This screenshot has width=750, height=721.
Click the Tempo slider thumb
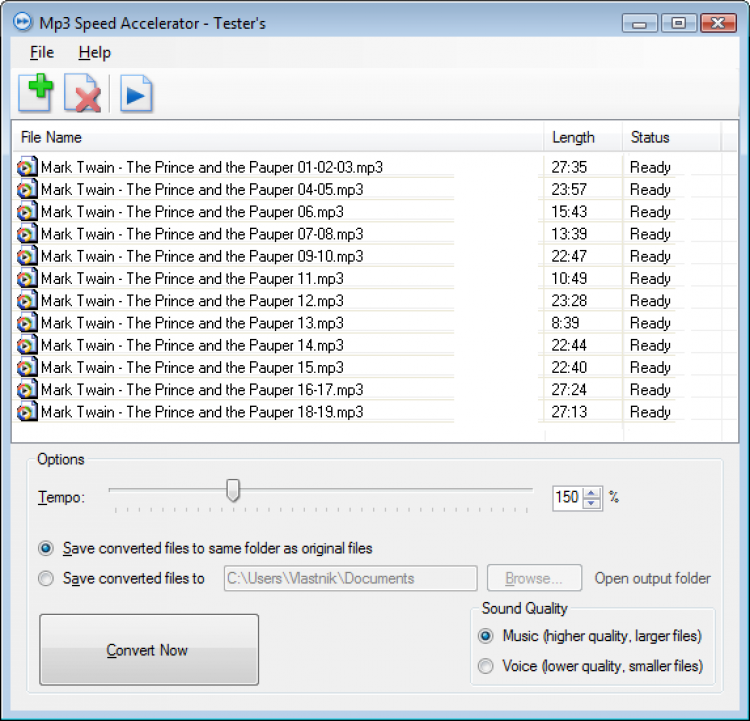pyautogui.click(x=233, y=490)
